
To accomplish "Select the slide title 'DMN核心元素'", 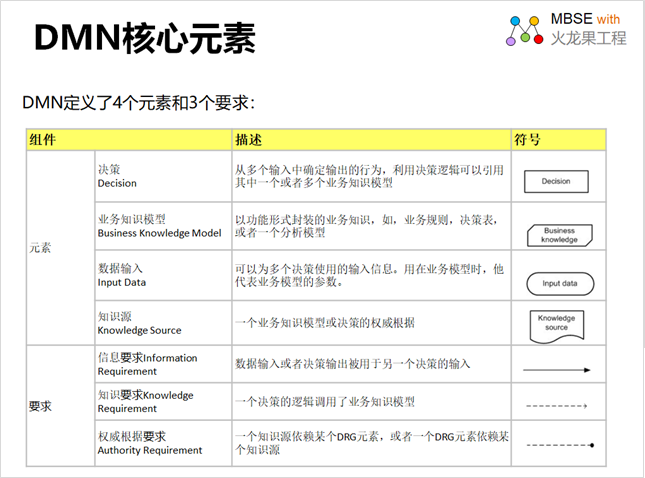I will click(x=145, y=38).
